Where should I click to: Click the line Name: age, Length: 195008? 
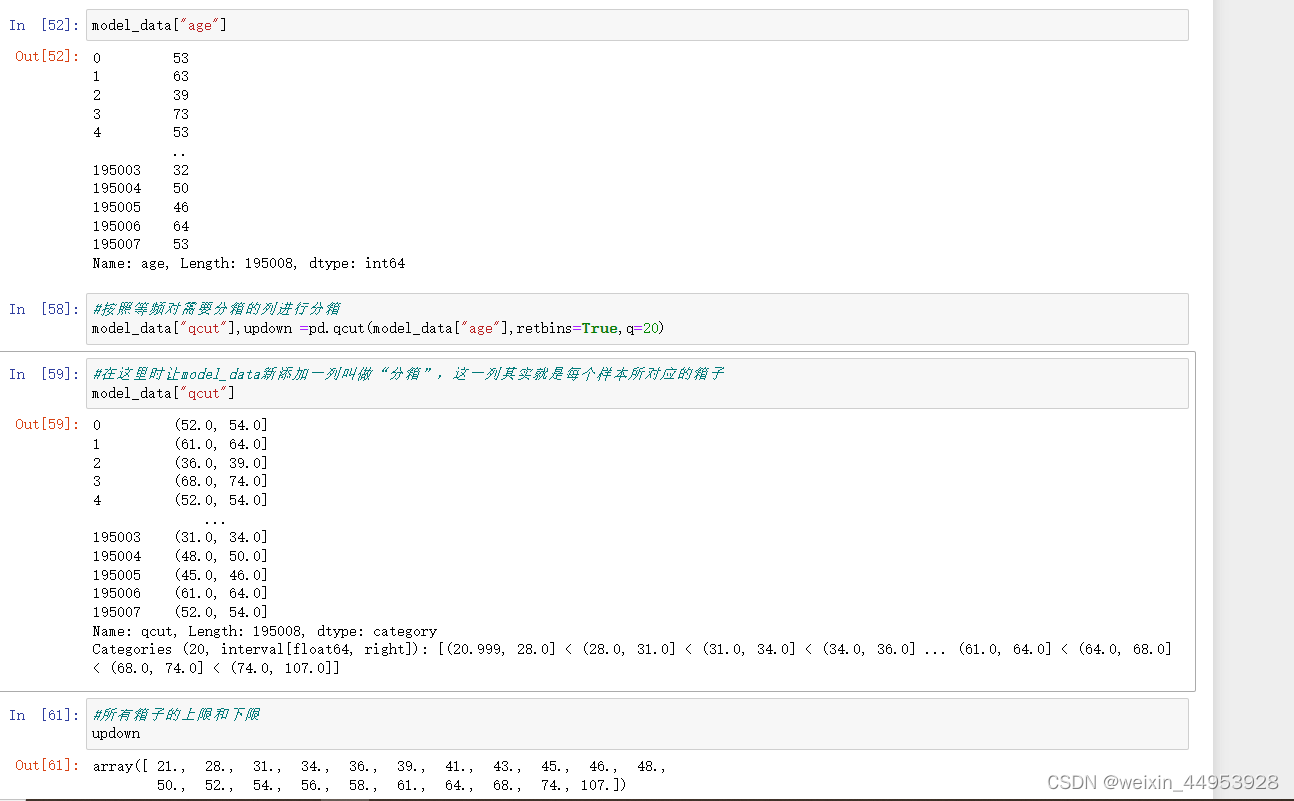[x=248, y=264]
